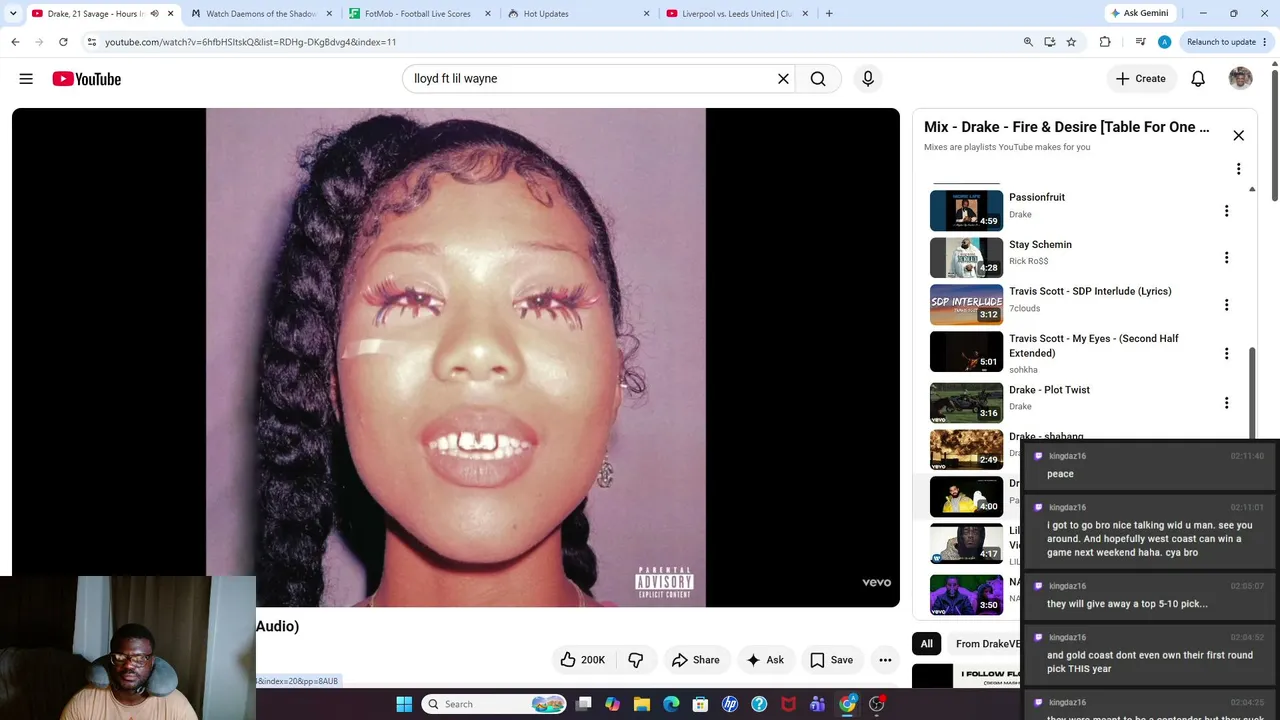
Task: Switch to Watch Daemons of the Shadow tab
Action: (x=262, y=14)
